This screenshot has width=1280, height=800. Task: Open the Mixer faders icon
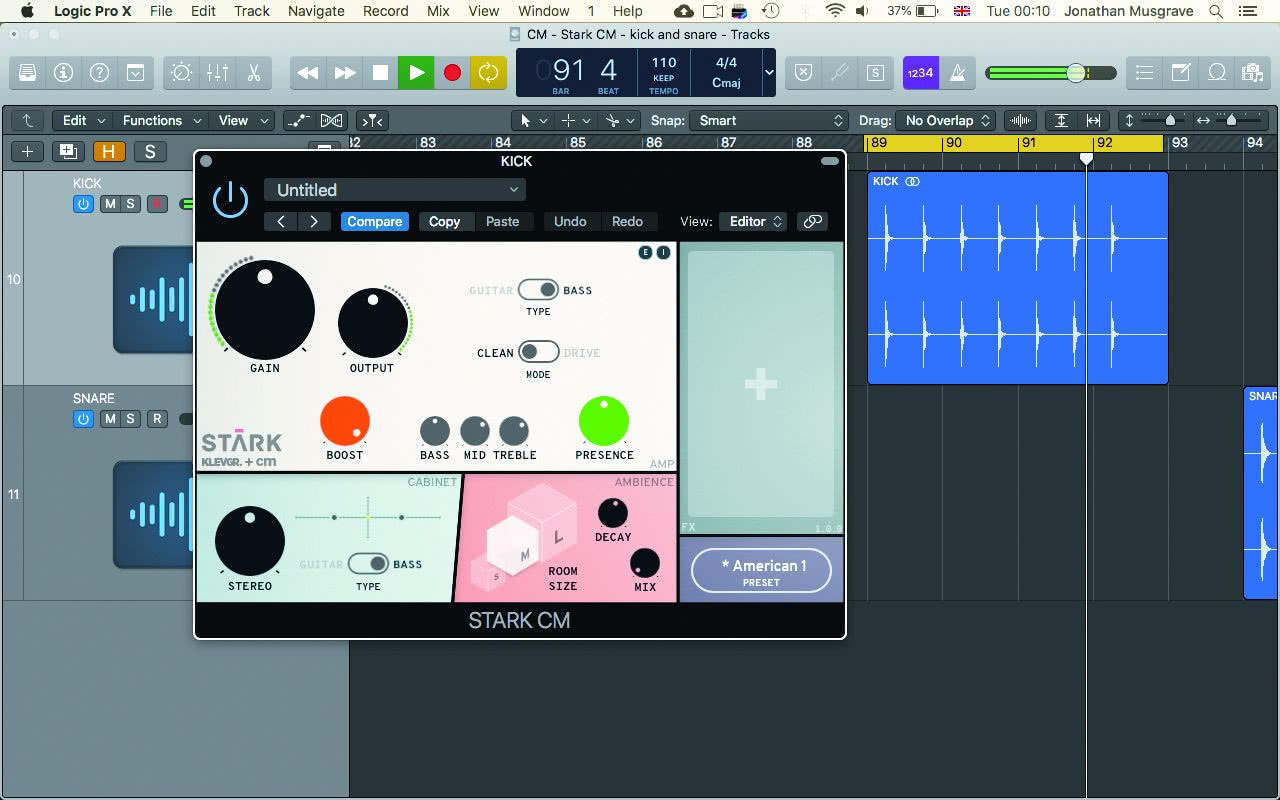tap(217, 73)
